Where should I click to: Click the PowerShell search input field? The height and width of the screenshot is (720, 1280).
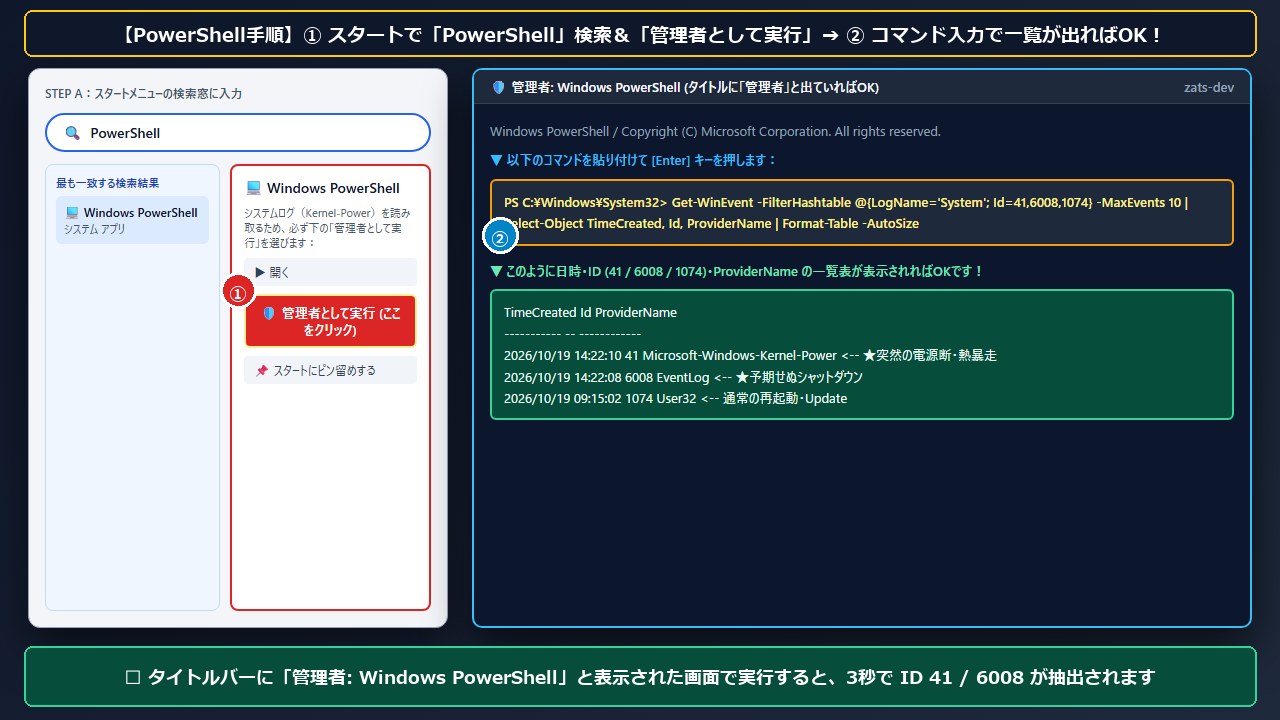[238, 132]
